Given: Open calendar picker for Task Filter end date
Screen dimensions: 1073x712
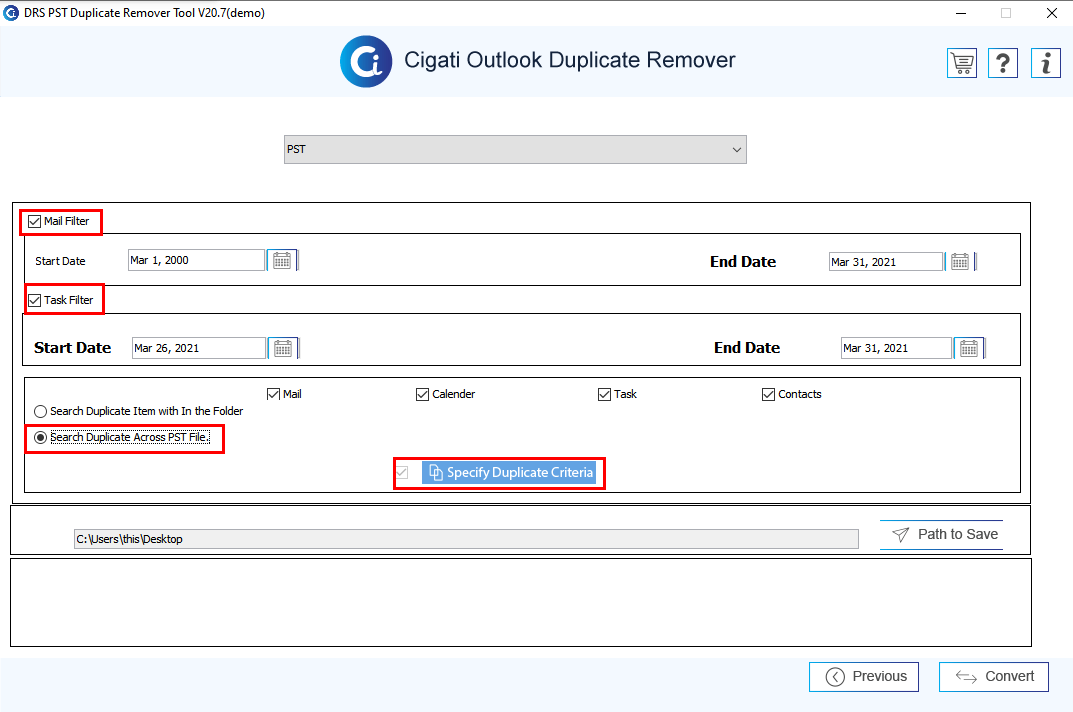Looking at the screenshot, I should point(969,348).
